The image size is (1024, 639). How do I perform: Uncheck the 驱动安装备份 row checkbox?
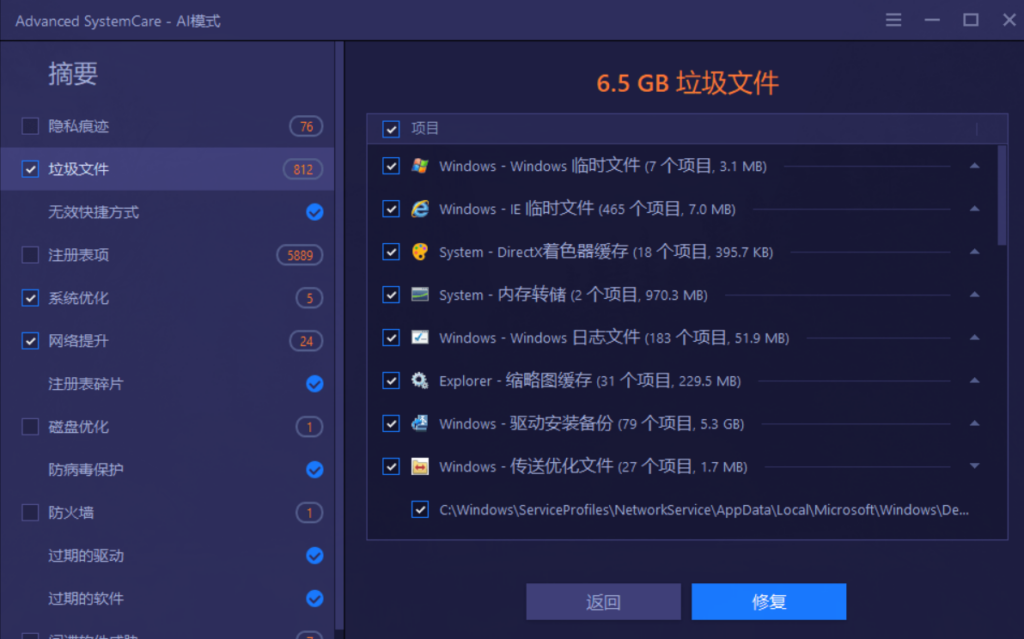(391, 423)
